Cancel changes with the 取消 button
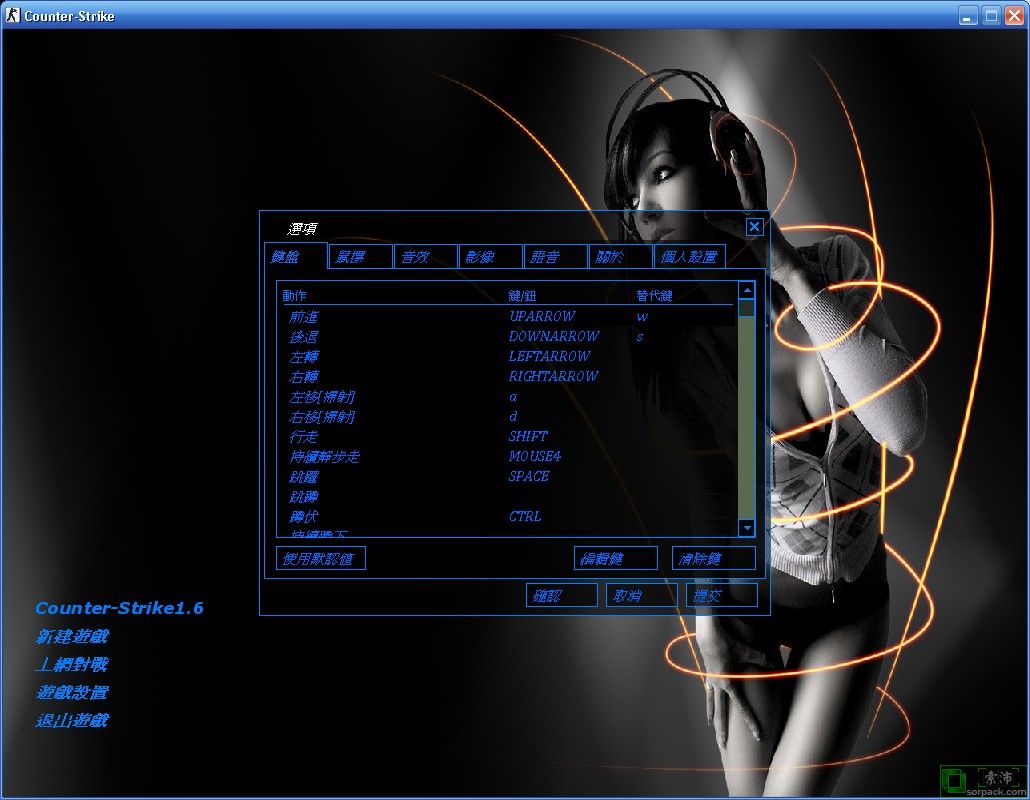 (x=641, y=595)
